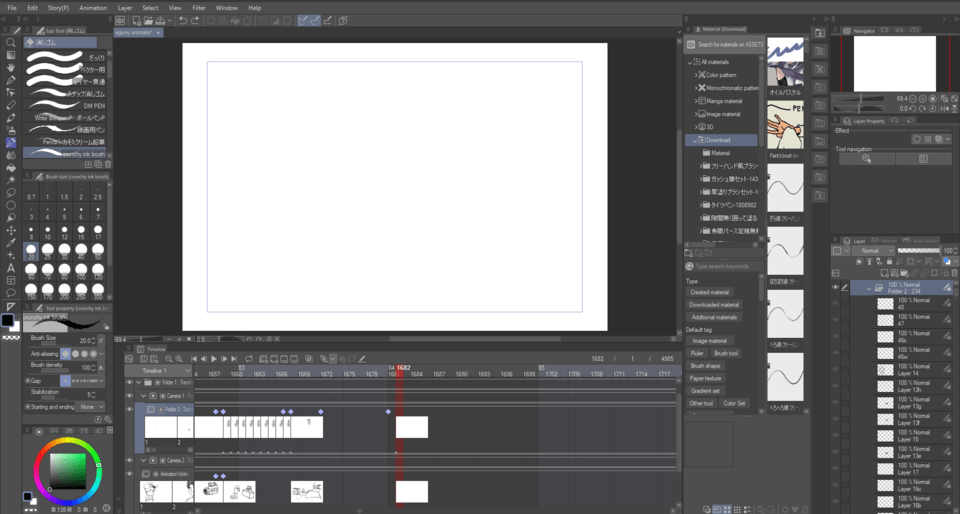
Task: Select the first Anti-aliasing level option
Action: (x=66, y=354)
